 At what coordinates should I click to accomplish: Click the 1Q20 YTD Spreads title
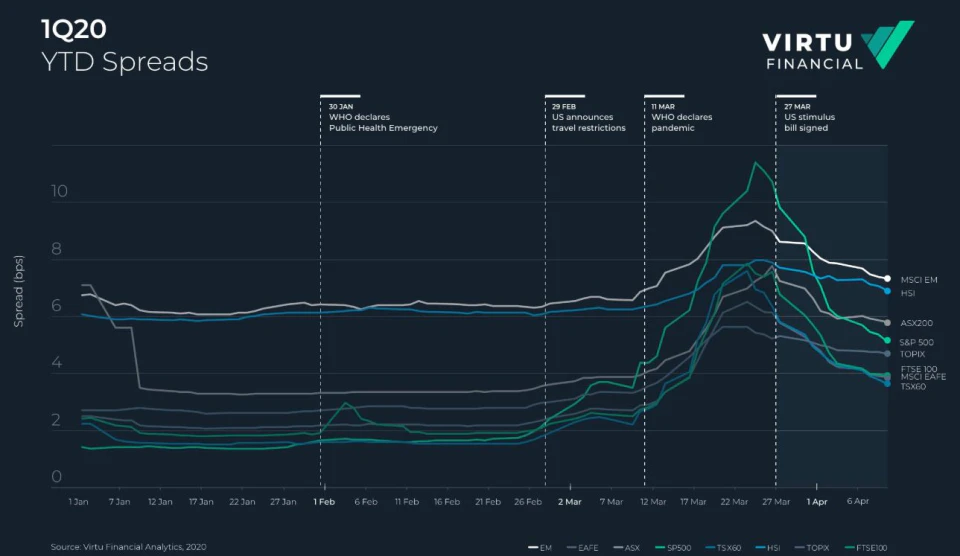click(x=124, y=46)
